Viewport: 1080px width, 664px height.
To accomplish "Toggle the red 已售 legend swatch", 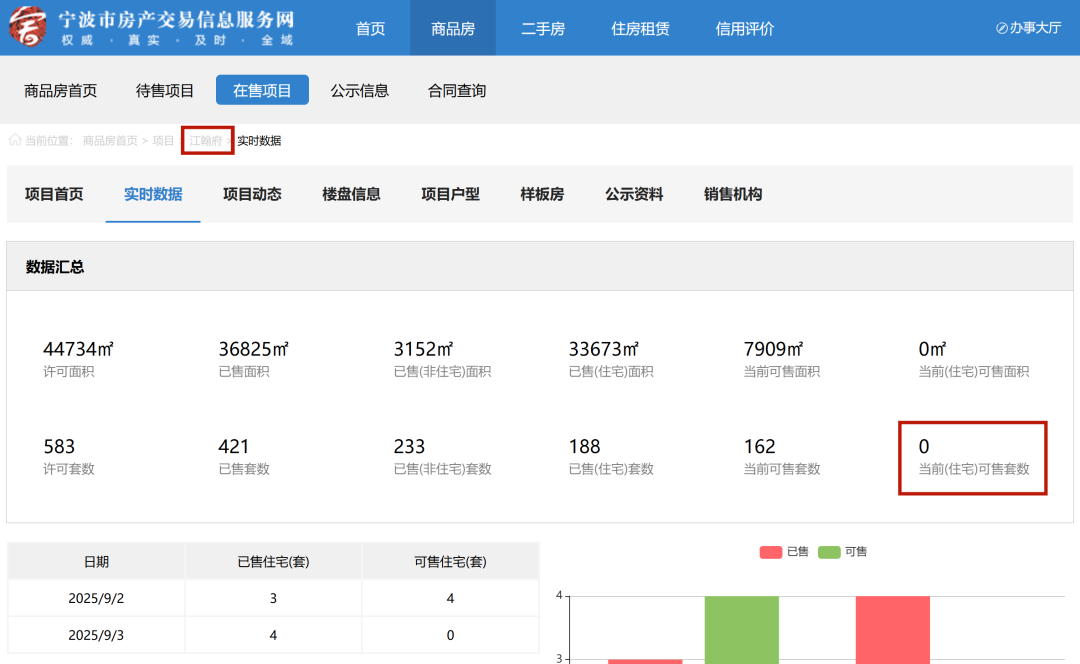I will click(x=770, y=552).
